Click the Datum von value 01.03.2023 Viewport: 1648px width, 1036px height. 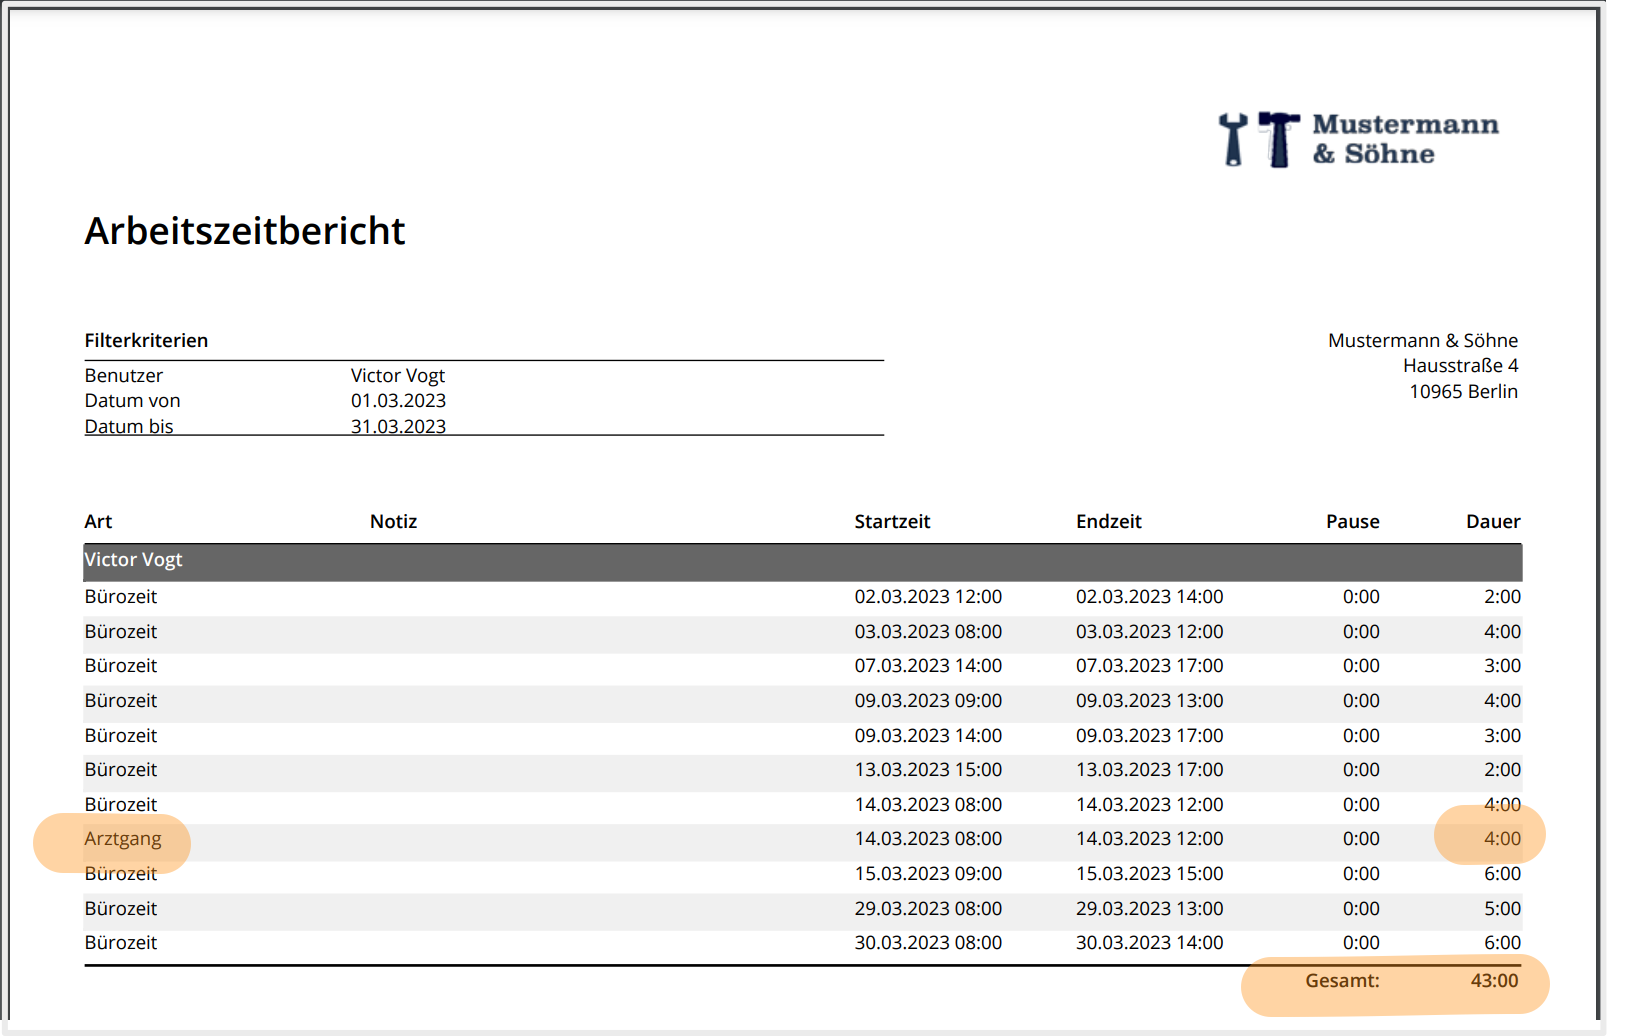click(398, 400)
